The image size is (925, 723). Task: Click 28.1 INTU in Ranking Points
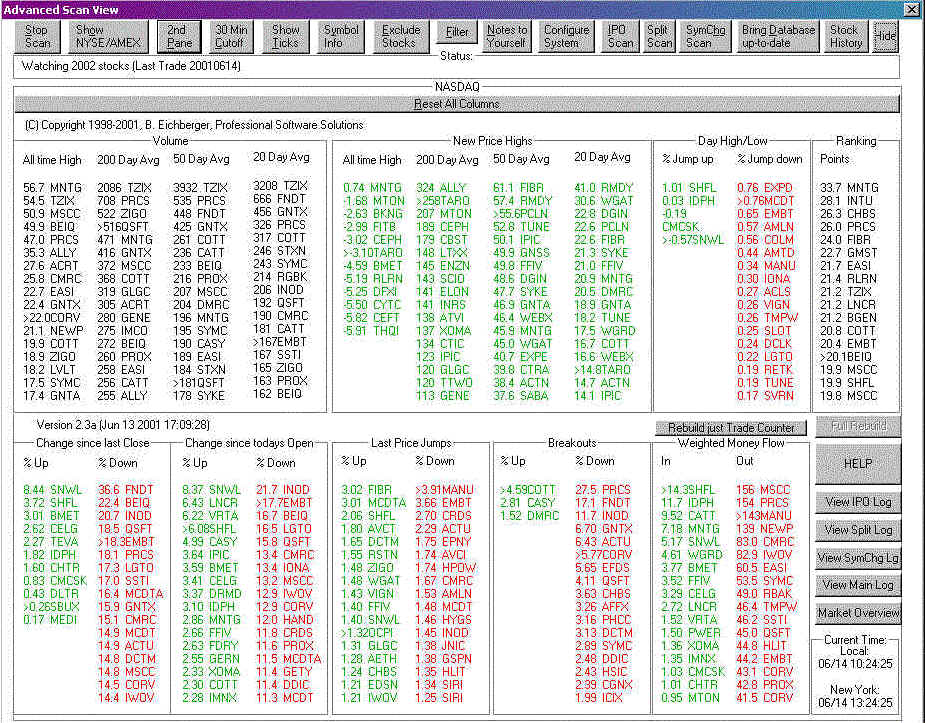point(846,201)
